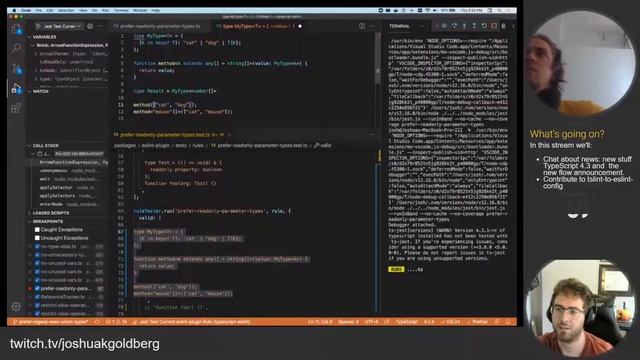640x360 pixels.
Task: Click the notifications bell in the status bar
Action: (508, 322)
